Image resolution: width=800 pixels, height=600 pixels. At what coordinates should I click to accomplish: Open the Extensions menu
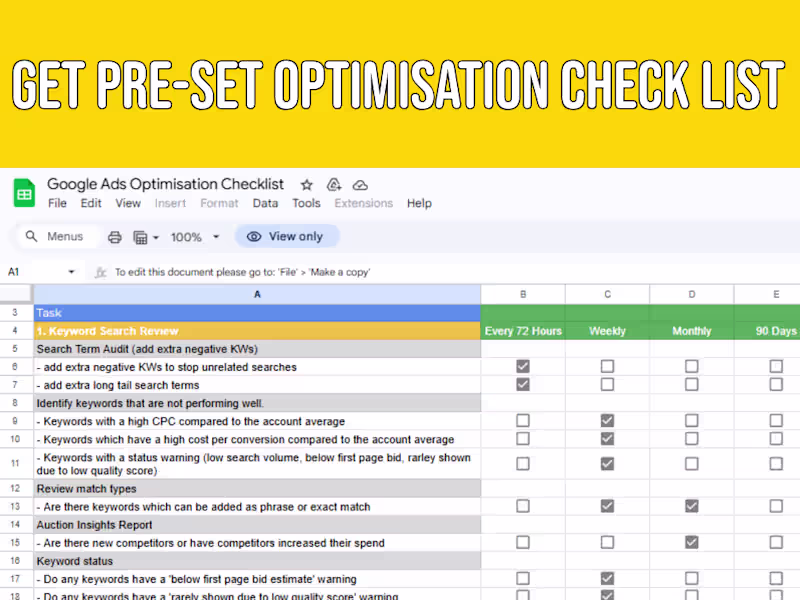point(363,203)
